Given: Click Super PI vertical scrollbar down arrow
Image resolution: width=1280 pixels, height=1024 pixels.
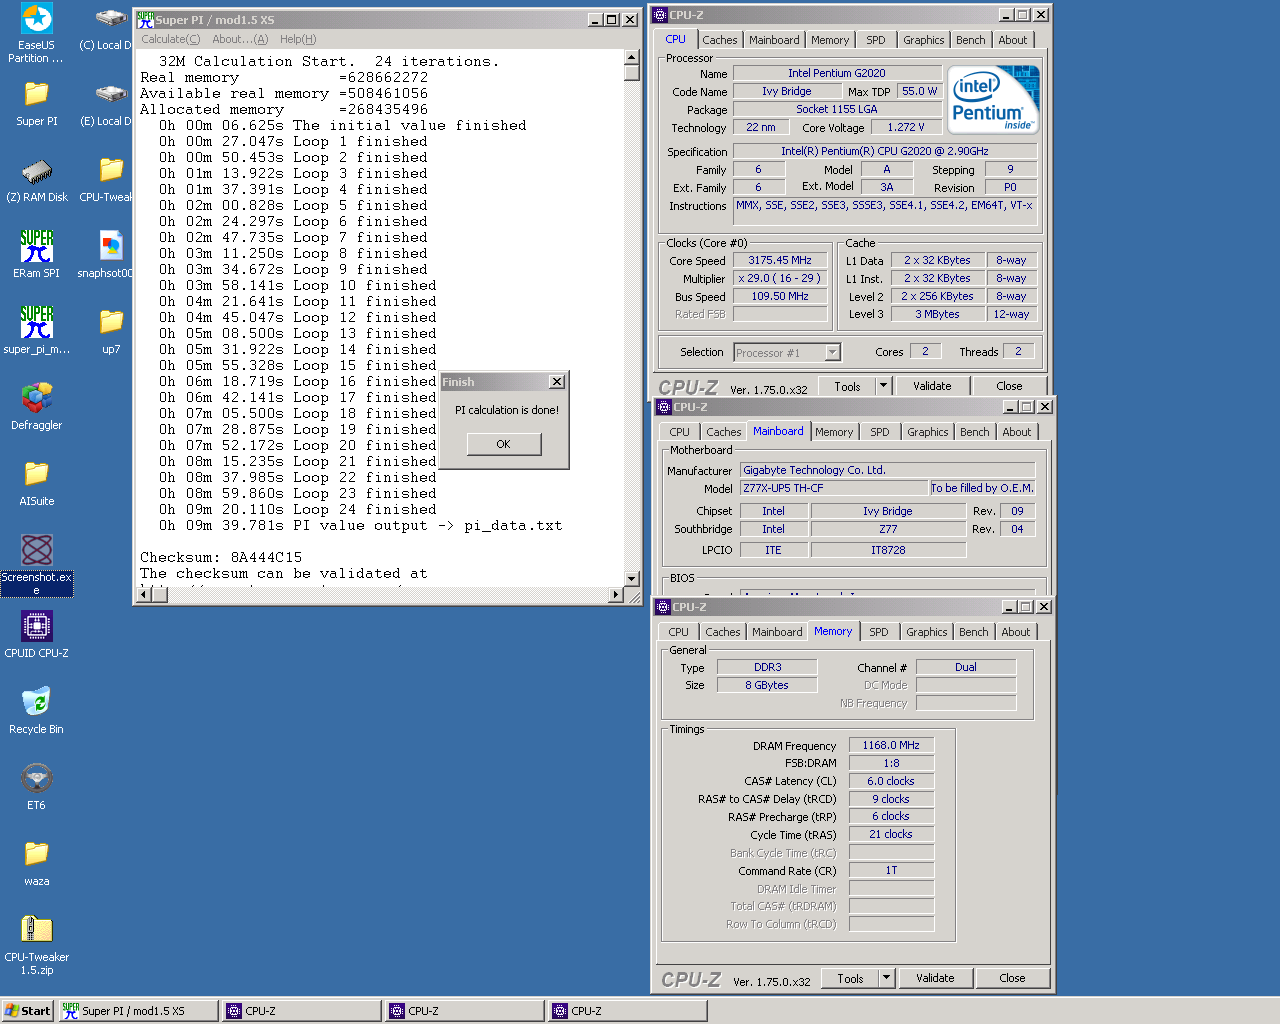Looking at the screenshot, I should coord(631,578).
